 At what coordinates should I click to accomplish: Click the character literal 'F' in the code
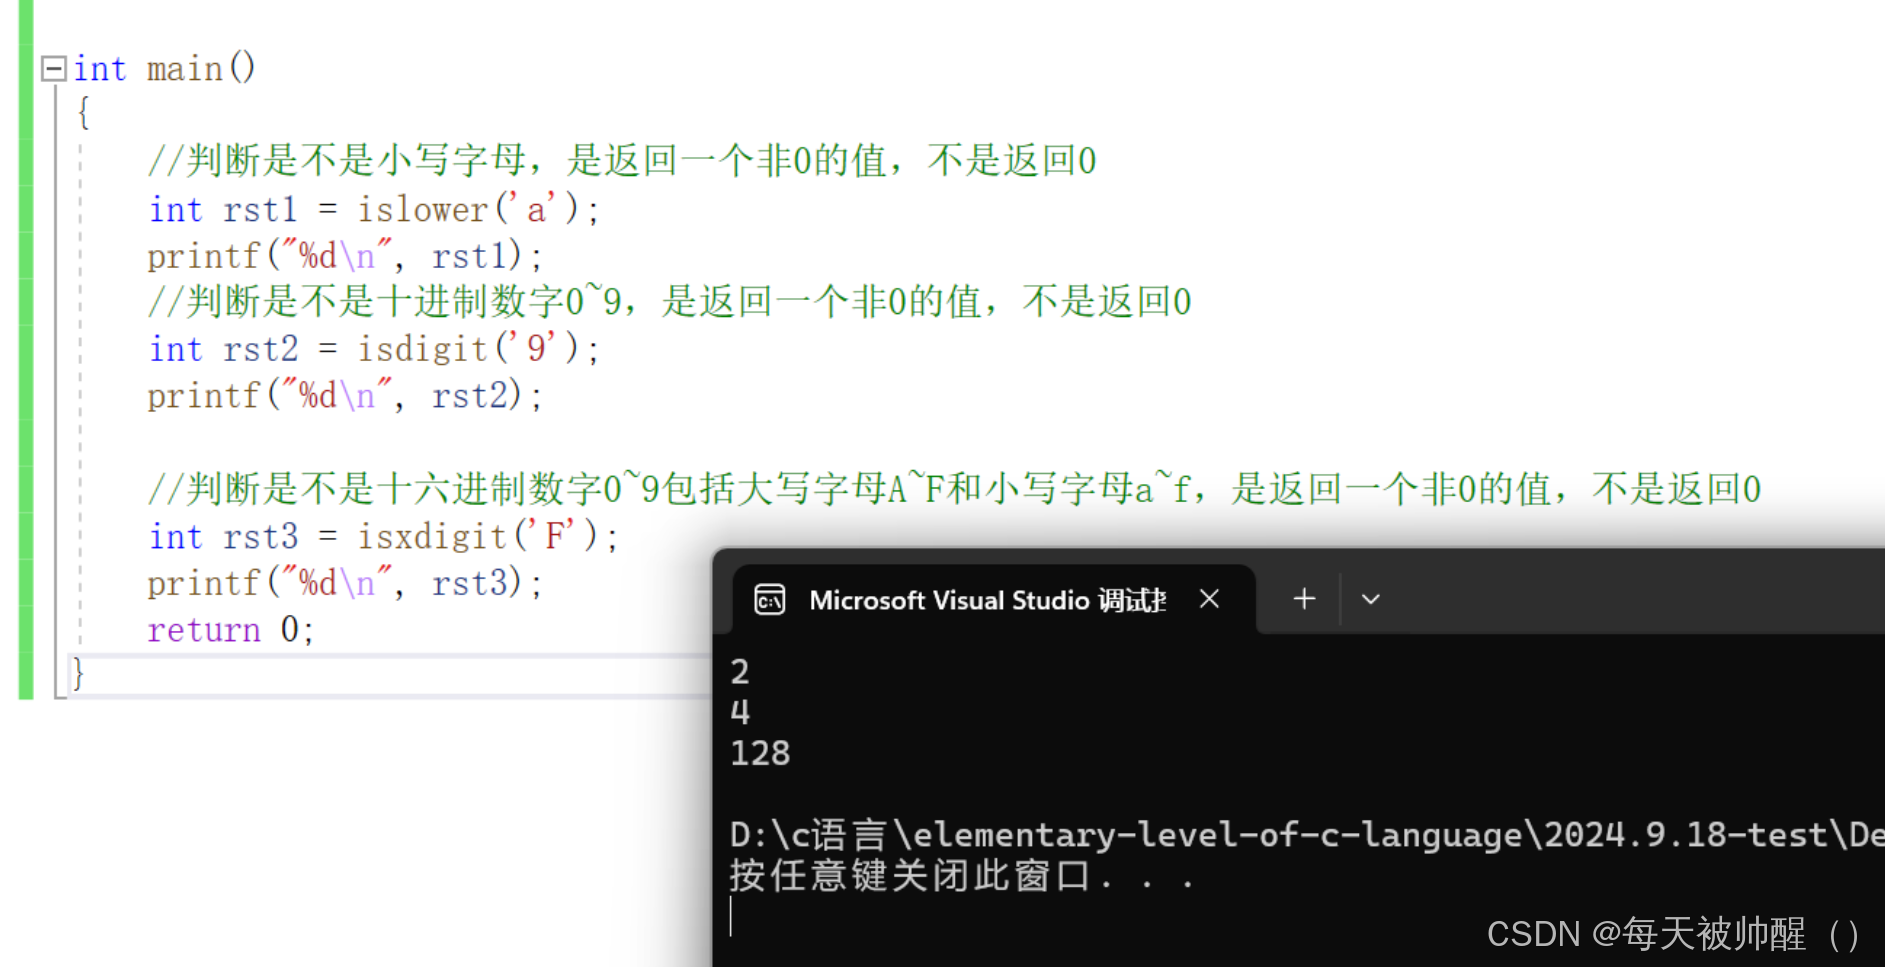click(556, 535)
